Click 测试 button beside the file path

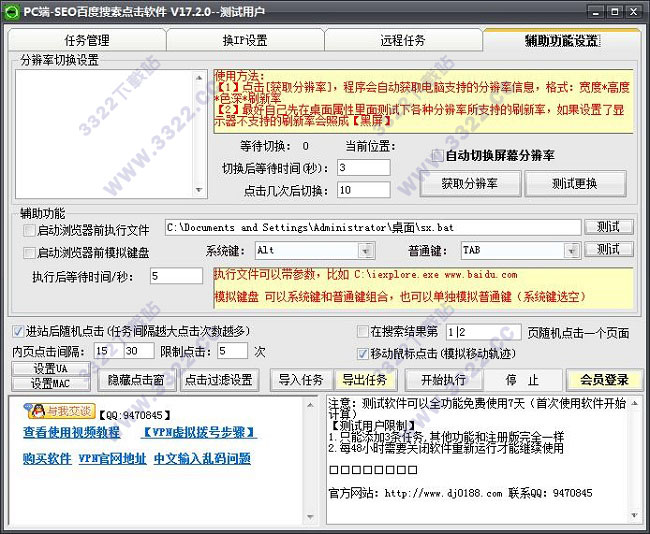(x=609, y=227)
